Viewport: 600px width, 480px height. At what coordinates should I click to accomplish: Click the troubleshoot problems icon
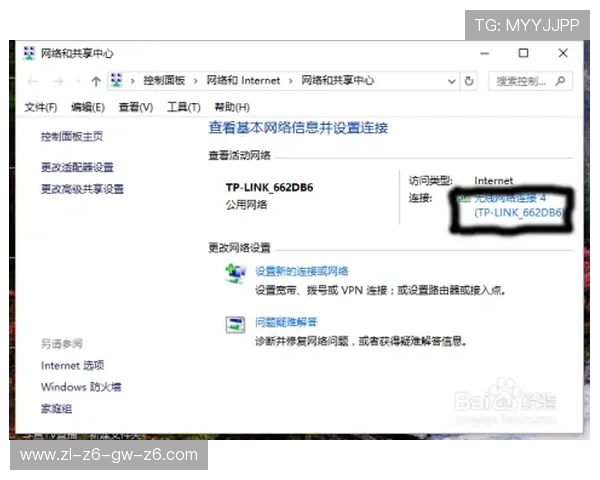[235, 325]
